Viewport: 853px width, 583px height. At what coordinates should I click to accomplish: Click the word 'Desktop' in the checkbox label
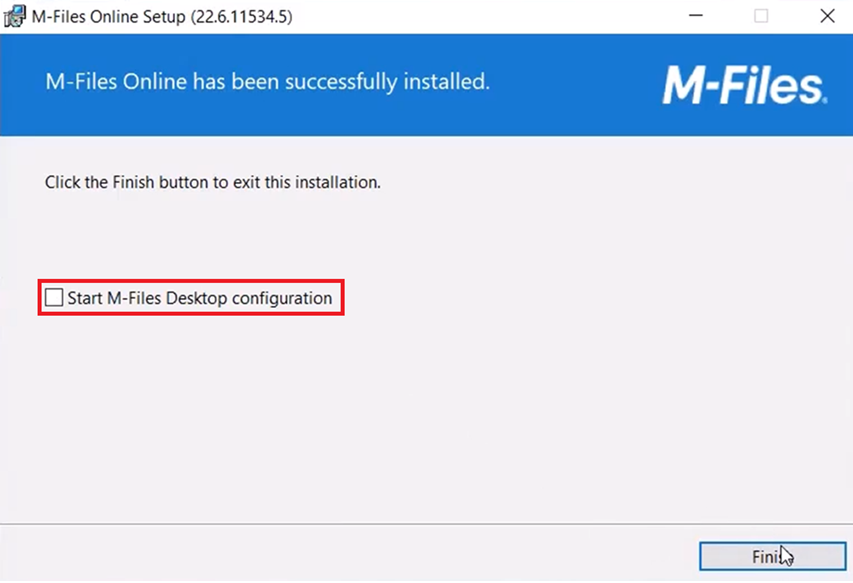[196, 298]
